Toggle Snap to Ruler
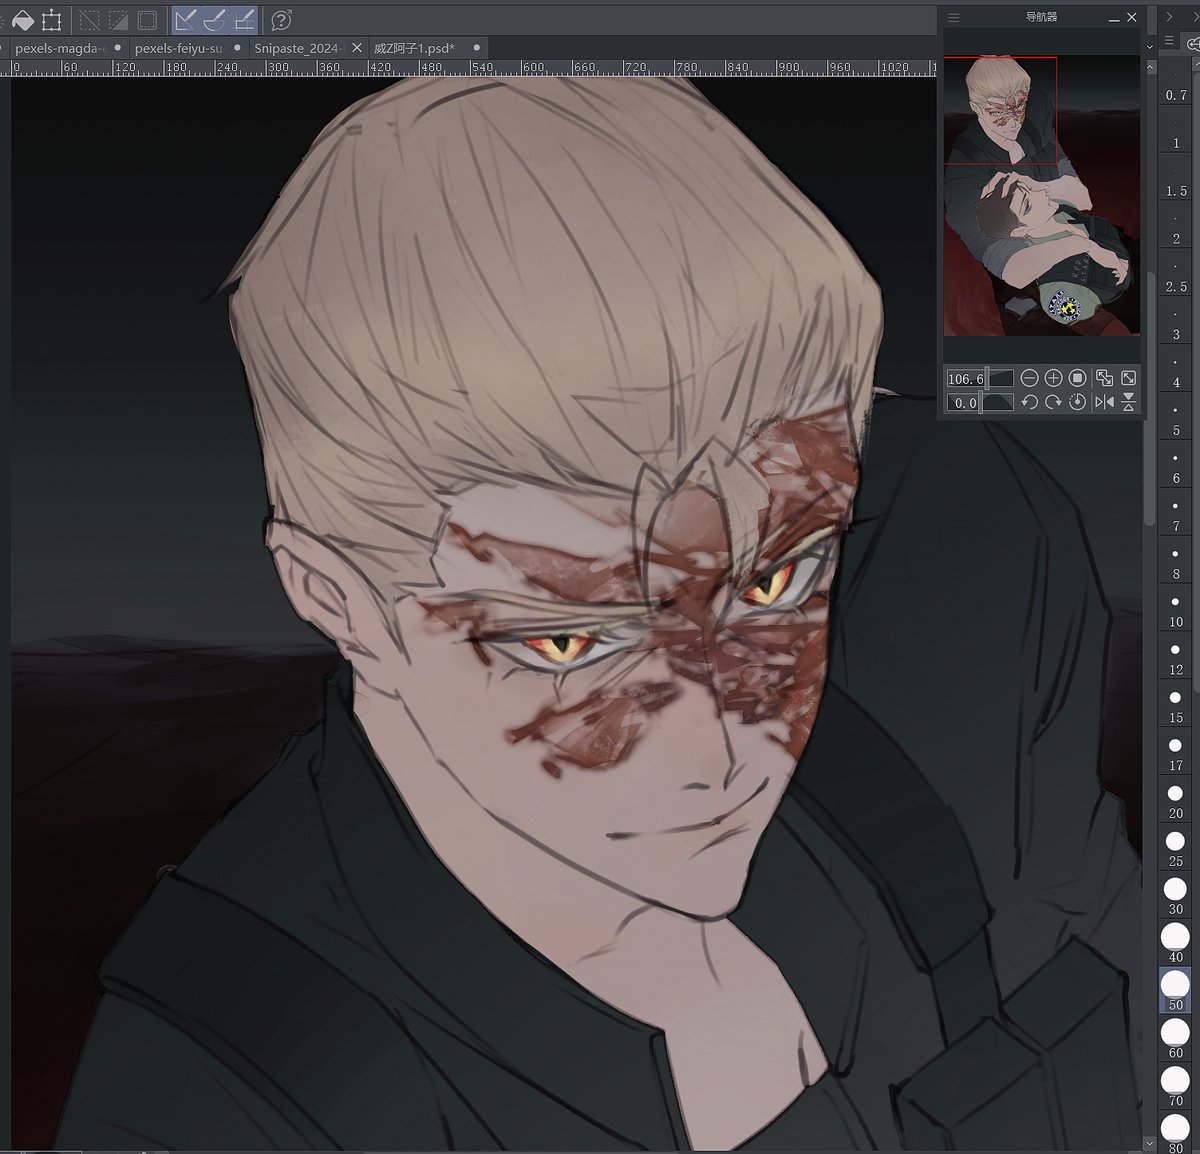The width and height of the screenshot is (1200, 1154). tap(185, 19)
